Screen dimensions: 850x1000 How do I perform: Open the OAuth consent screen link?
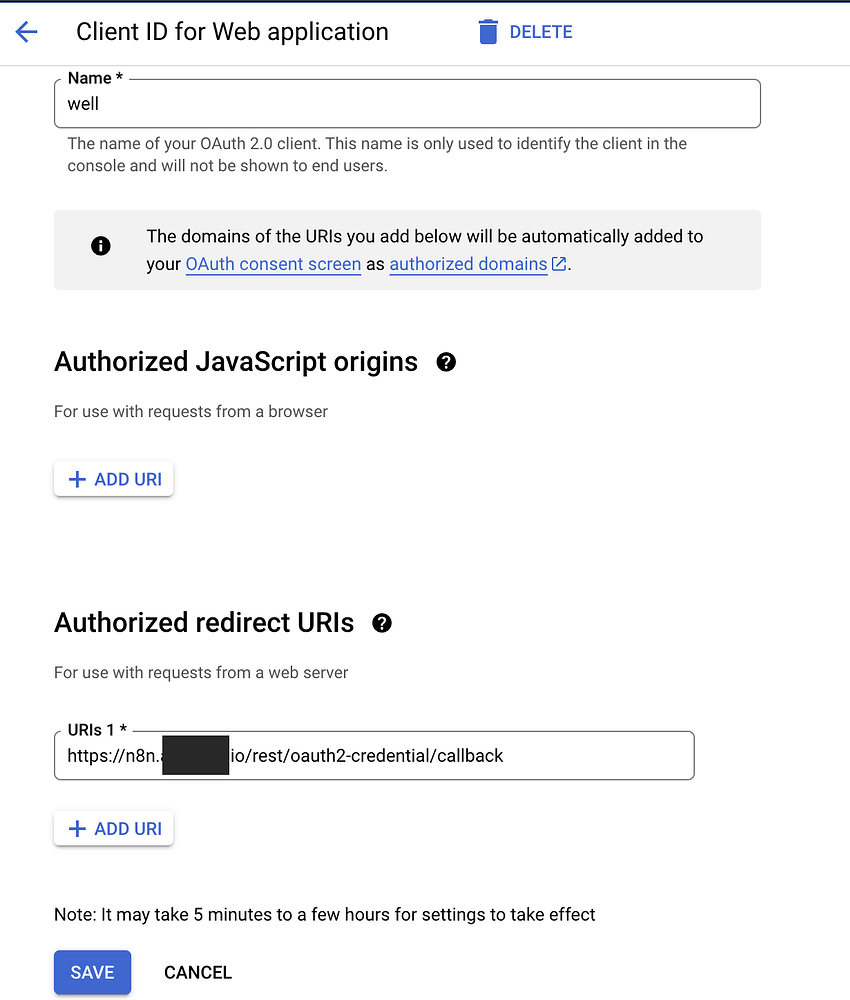pos(273,264)
